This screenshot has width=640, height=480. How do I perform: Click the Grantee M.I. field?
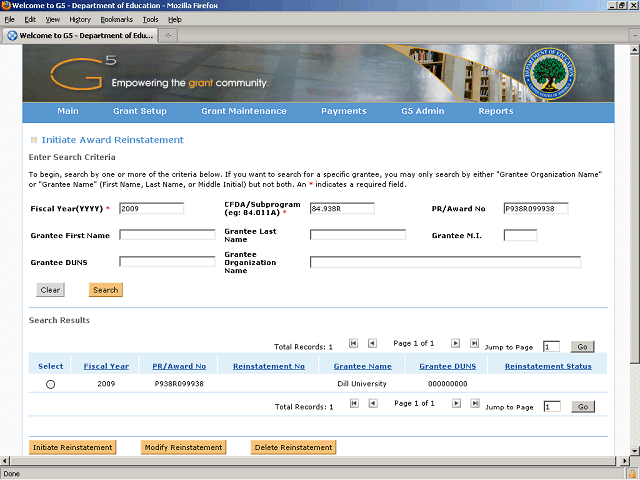[520, 235]
